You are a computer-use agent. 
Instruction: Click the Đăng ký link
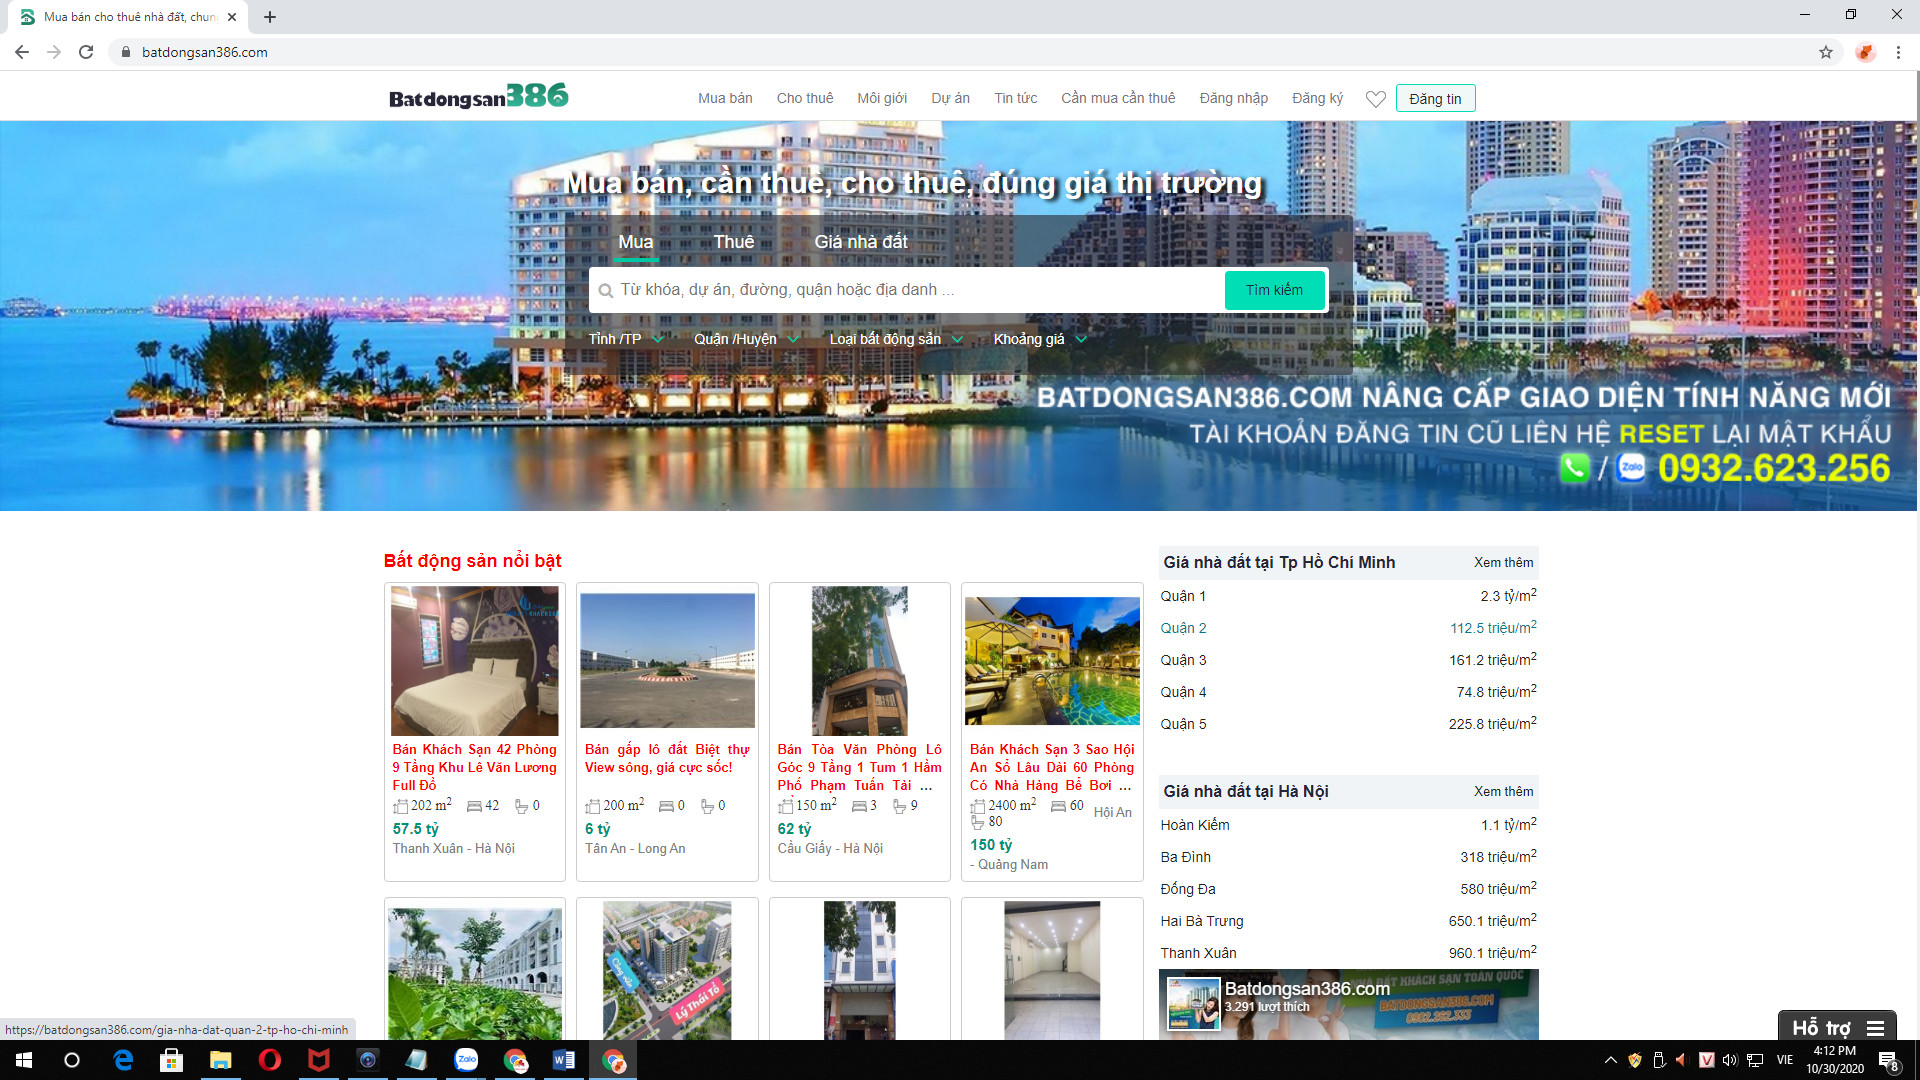(x=1317, y=98)
